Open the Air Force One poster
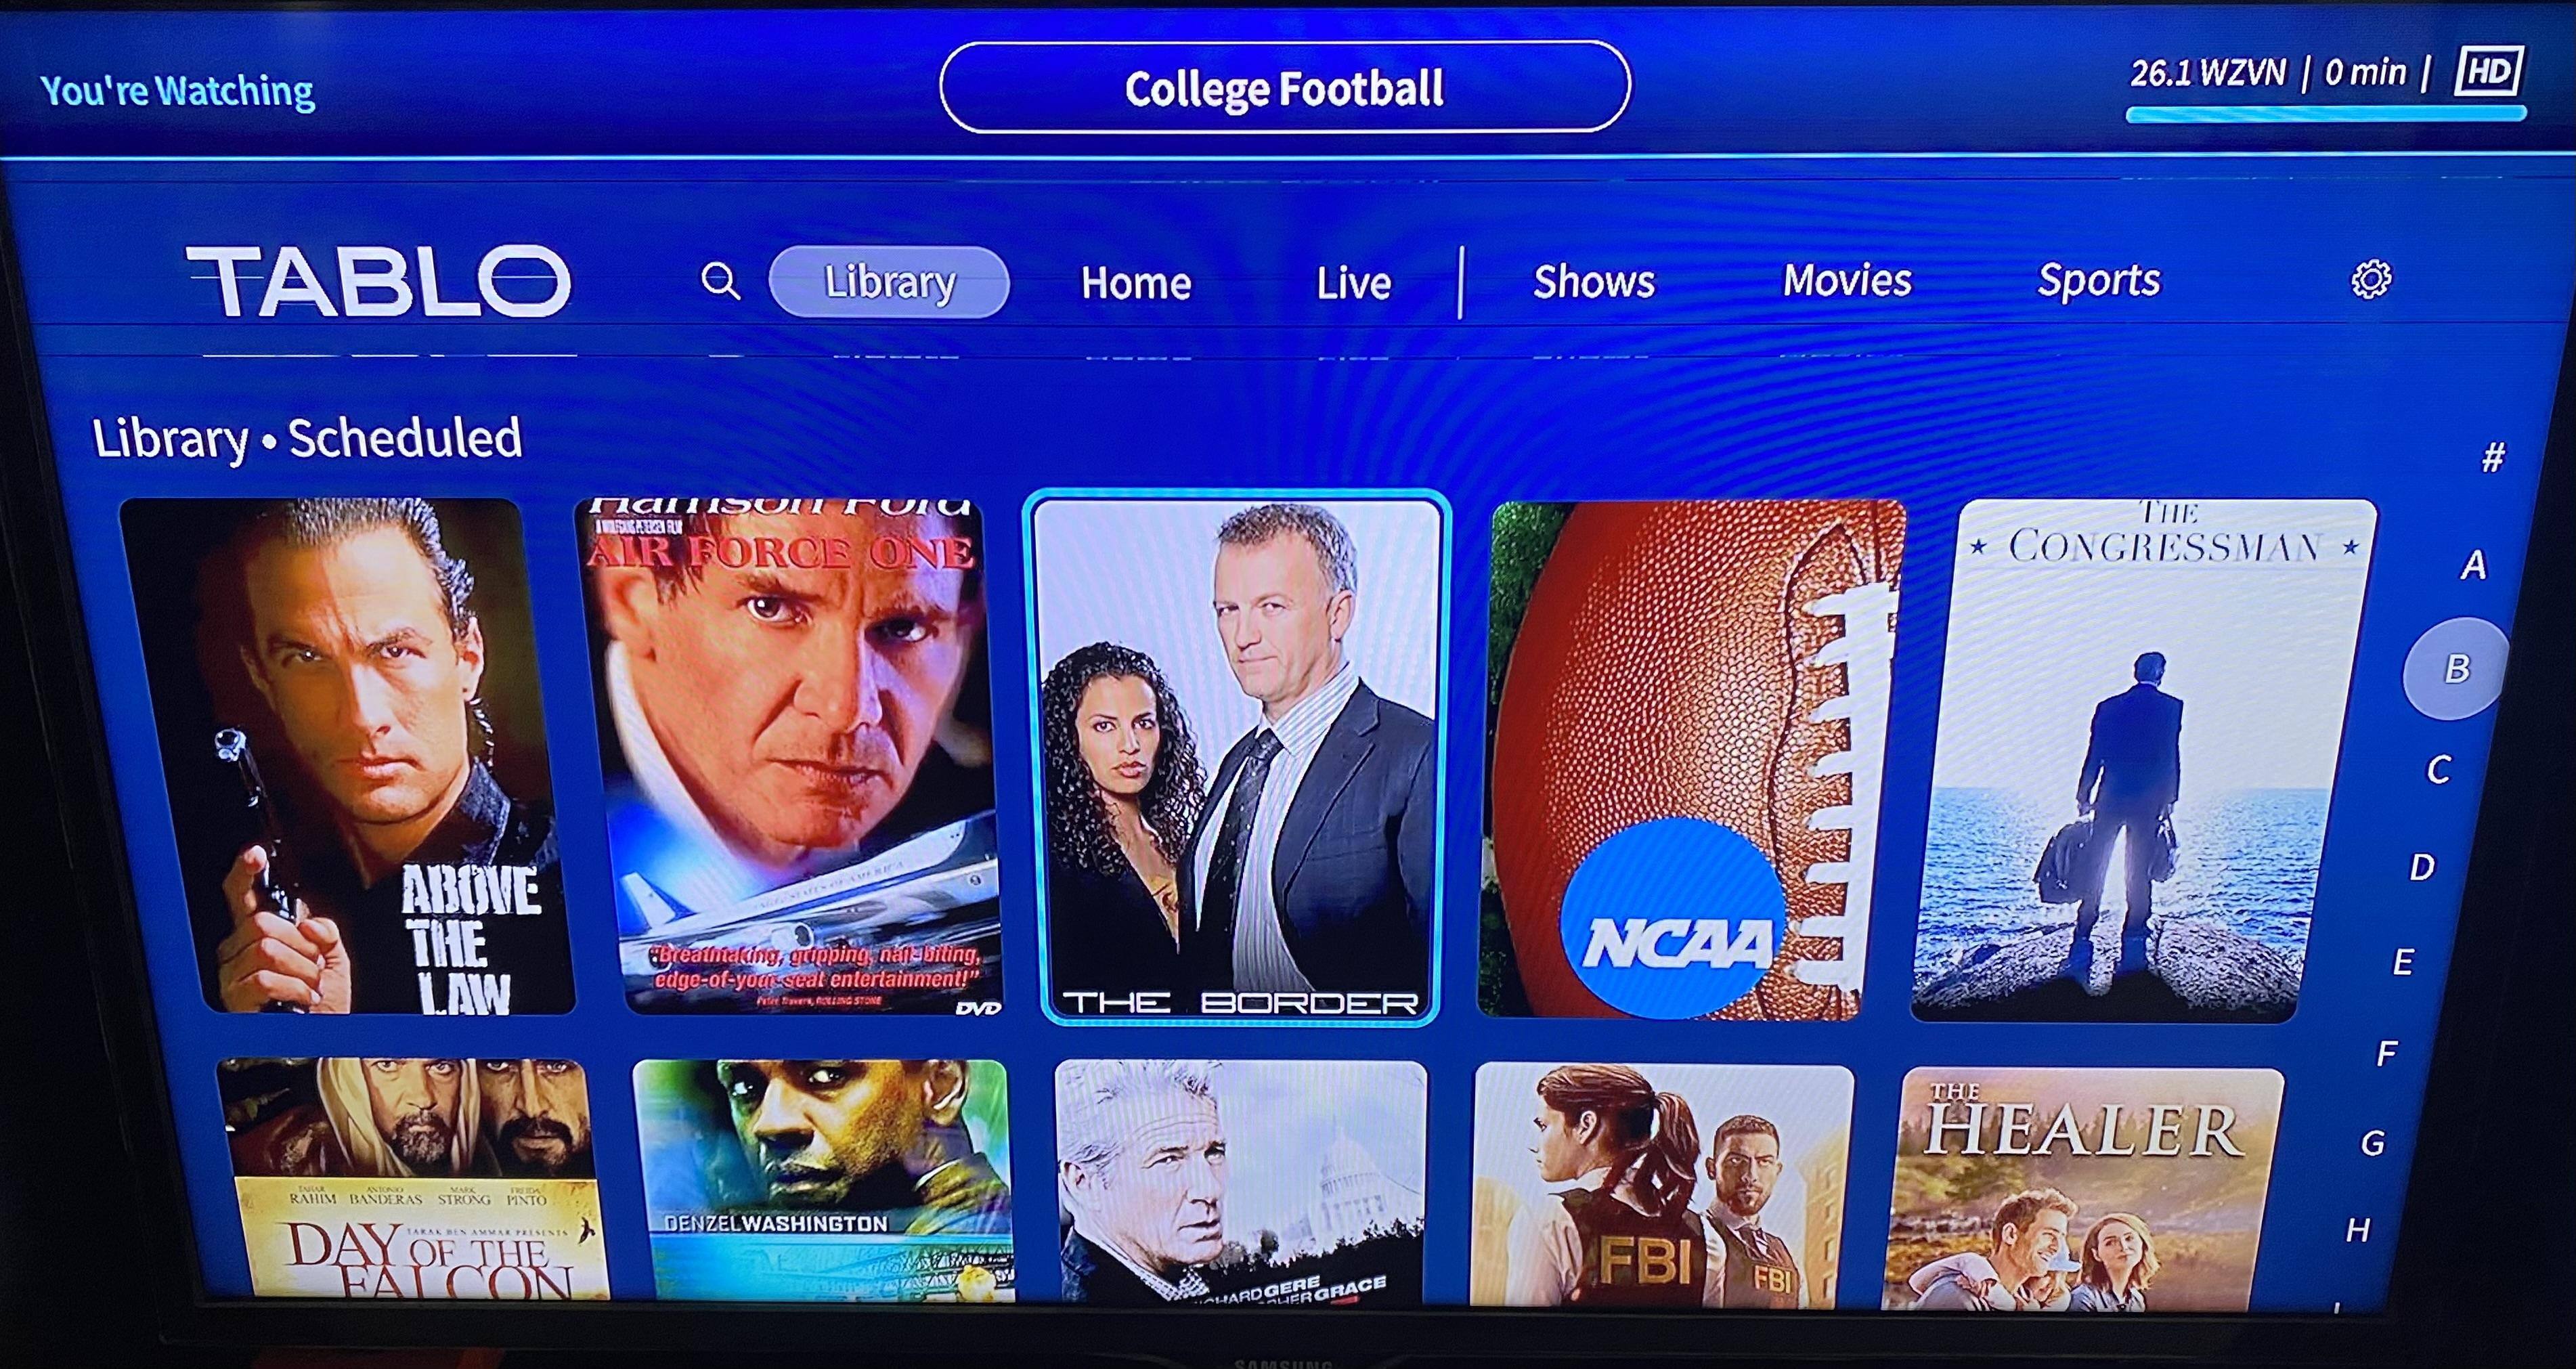Screen dimensions: 2576x1369 tap(789, 757)
